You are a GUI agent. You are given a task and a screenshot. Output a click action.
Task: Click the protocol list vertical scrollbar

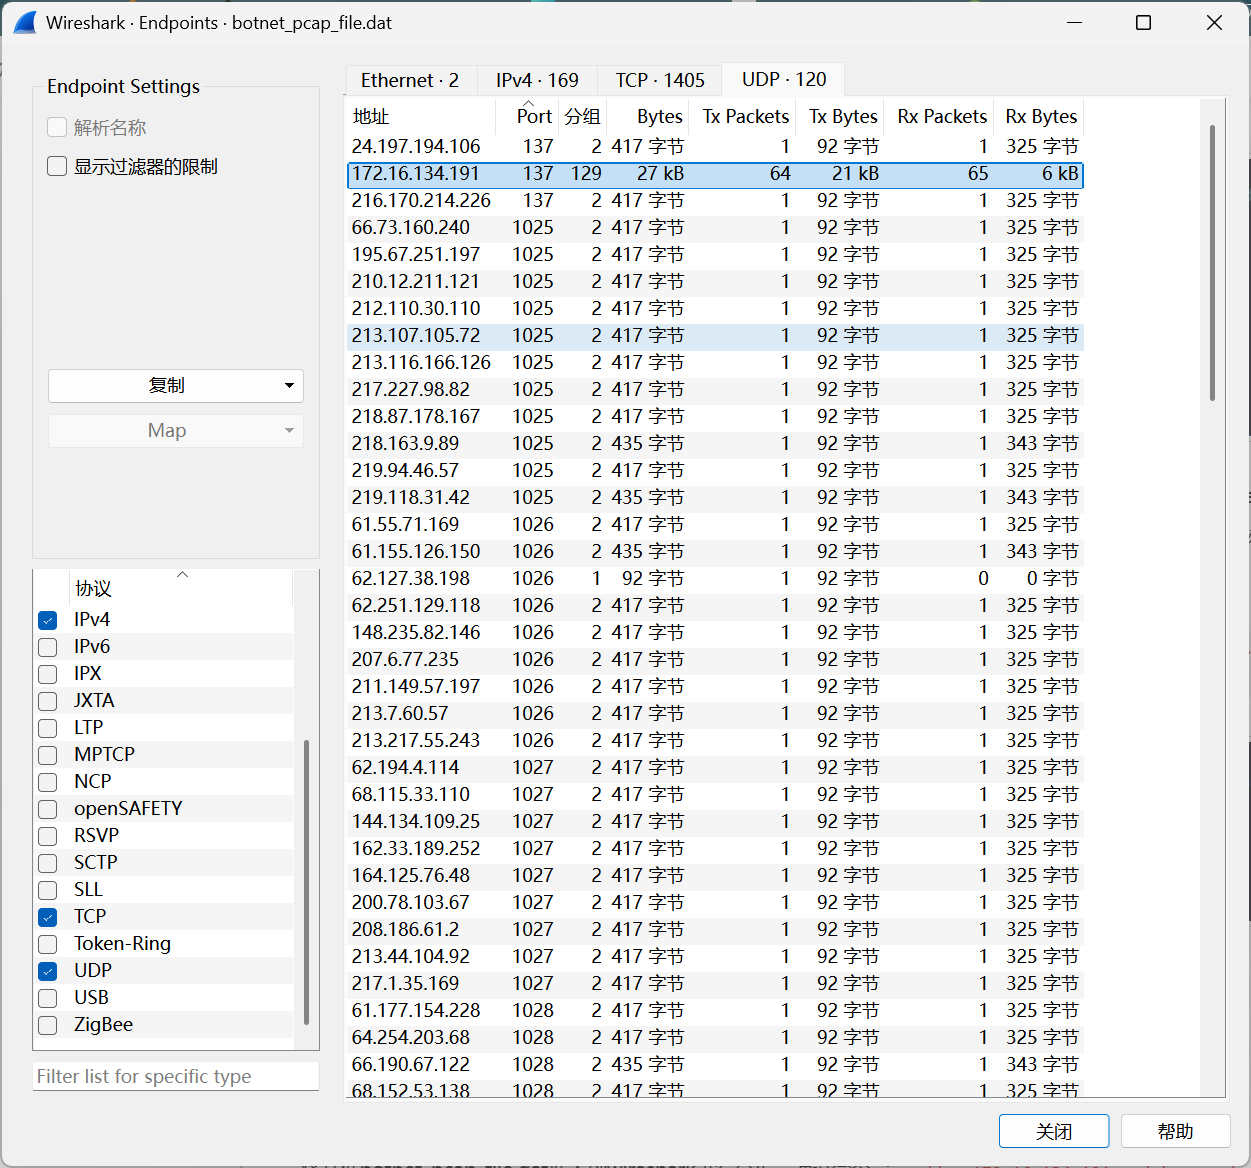[x=306, y=882]
